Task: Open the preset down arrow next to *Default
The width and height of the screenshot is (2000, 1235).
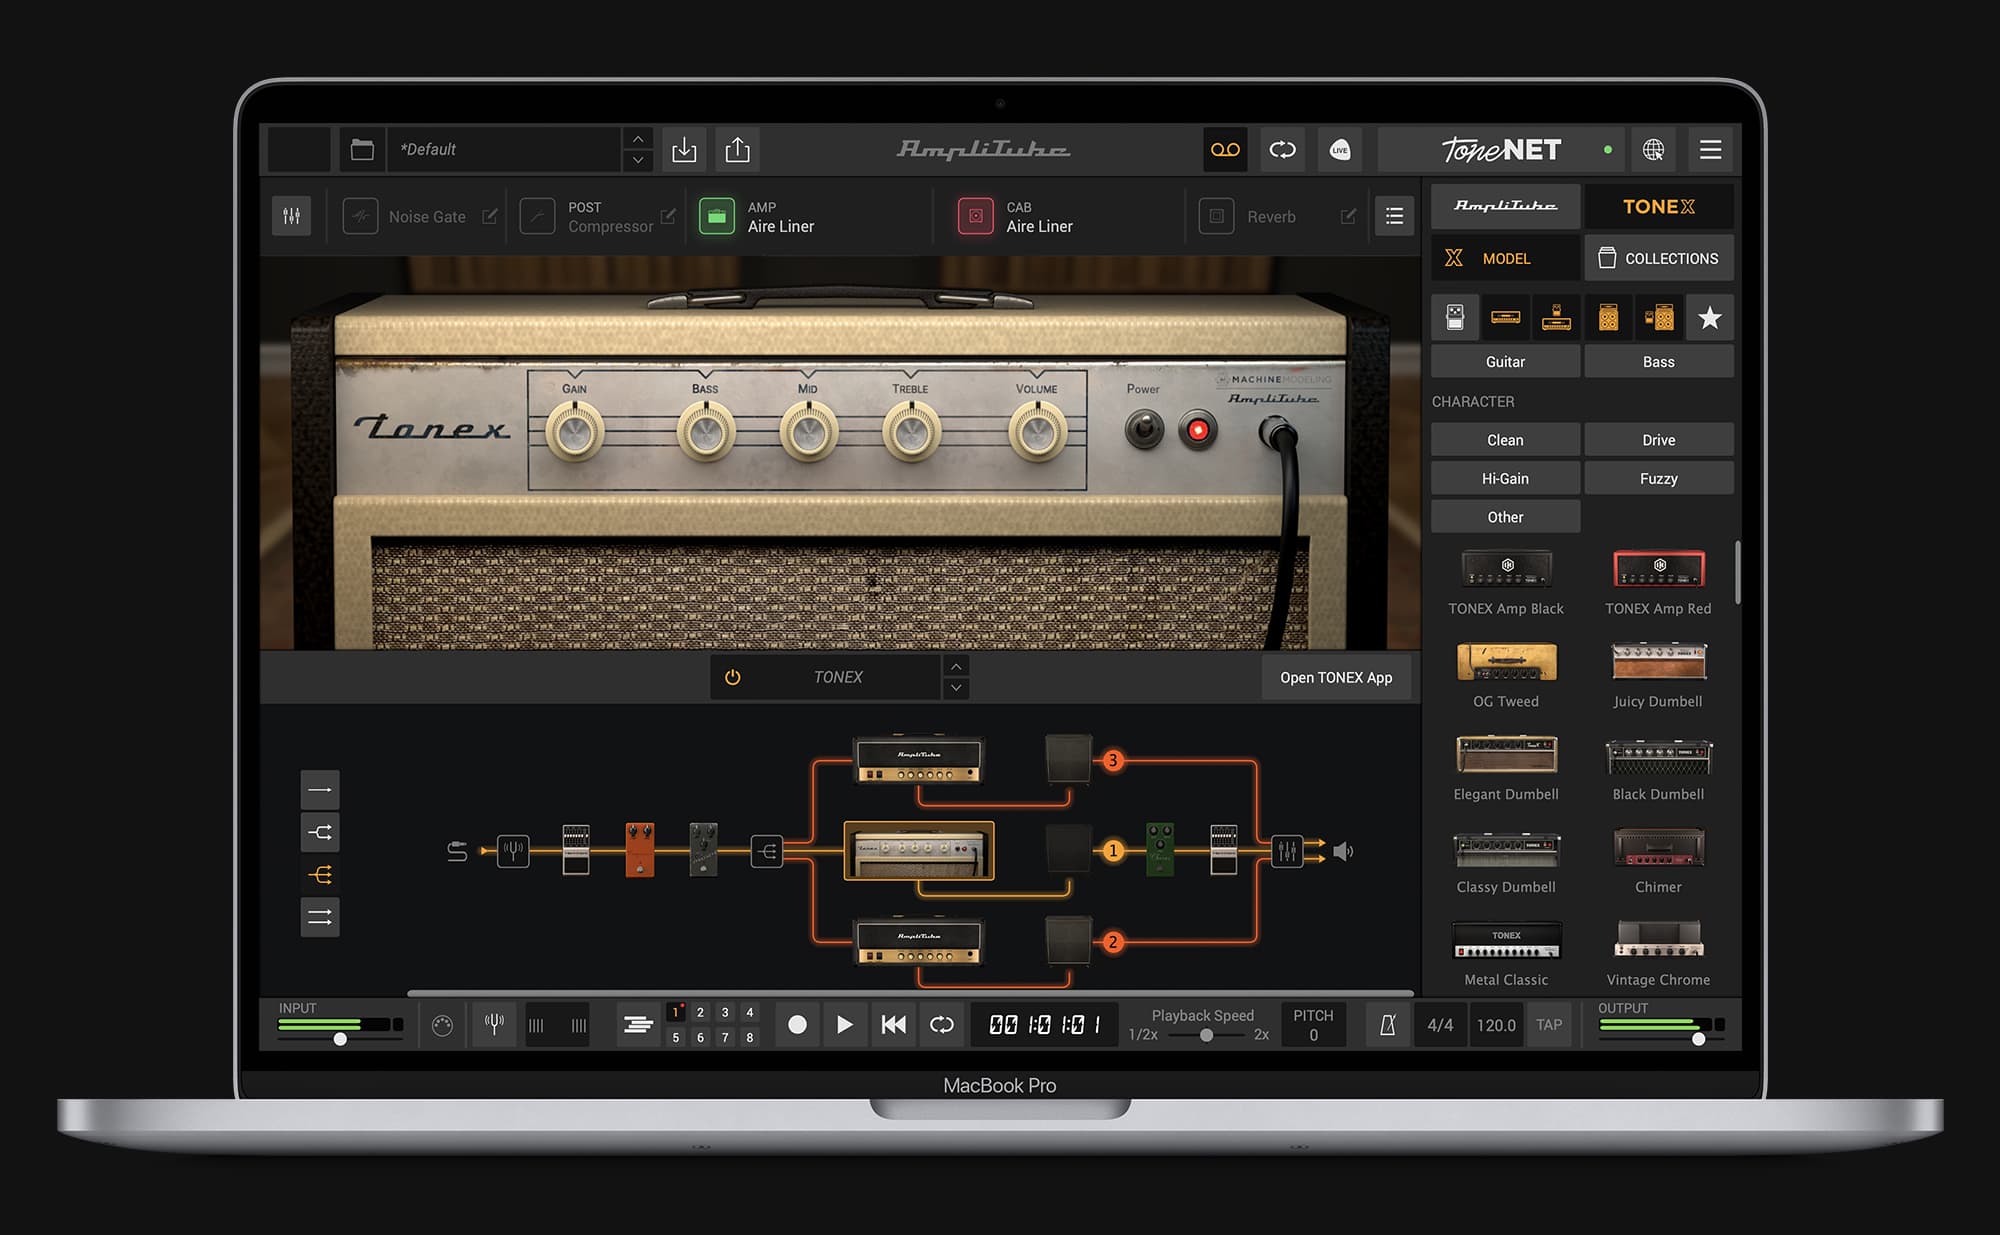Action: pos(637,158)
